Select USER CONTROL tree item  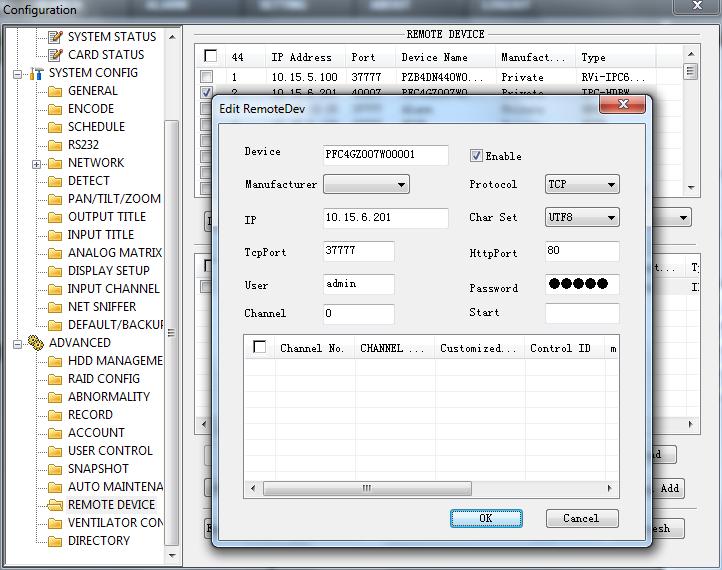coord(110,451)
